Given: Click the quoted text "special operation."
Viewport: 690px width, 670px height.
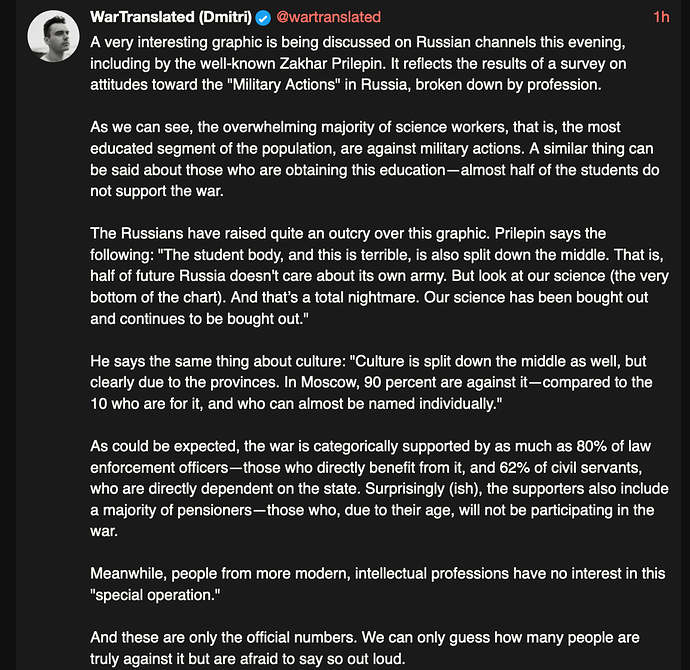Looking at the screenshot, I should click(x=155, y=595).
